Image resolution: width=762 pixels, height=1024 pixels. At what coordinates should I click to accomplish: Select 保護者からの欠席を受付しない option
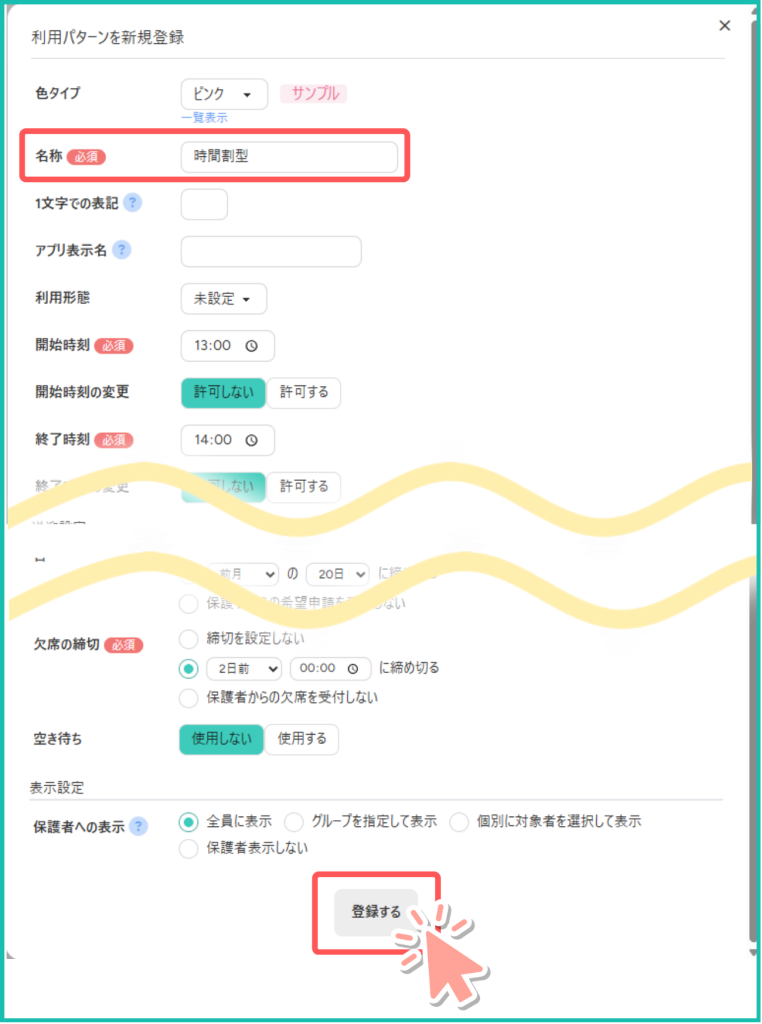tap(188, 697)
